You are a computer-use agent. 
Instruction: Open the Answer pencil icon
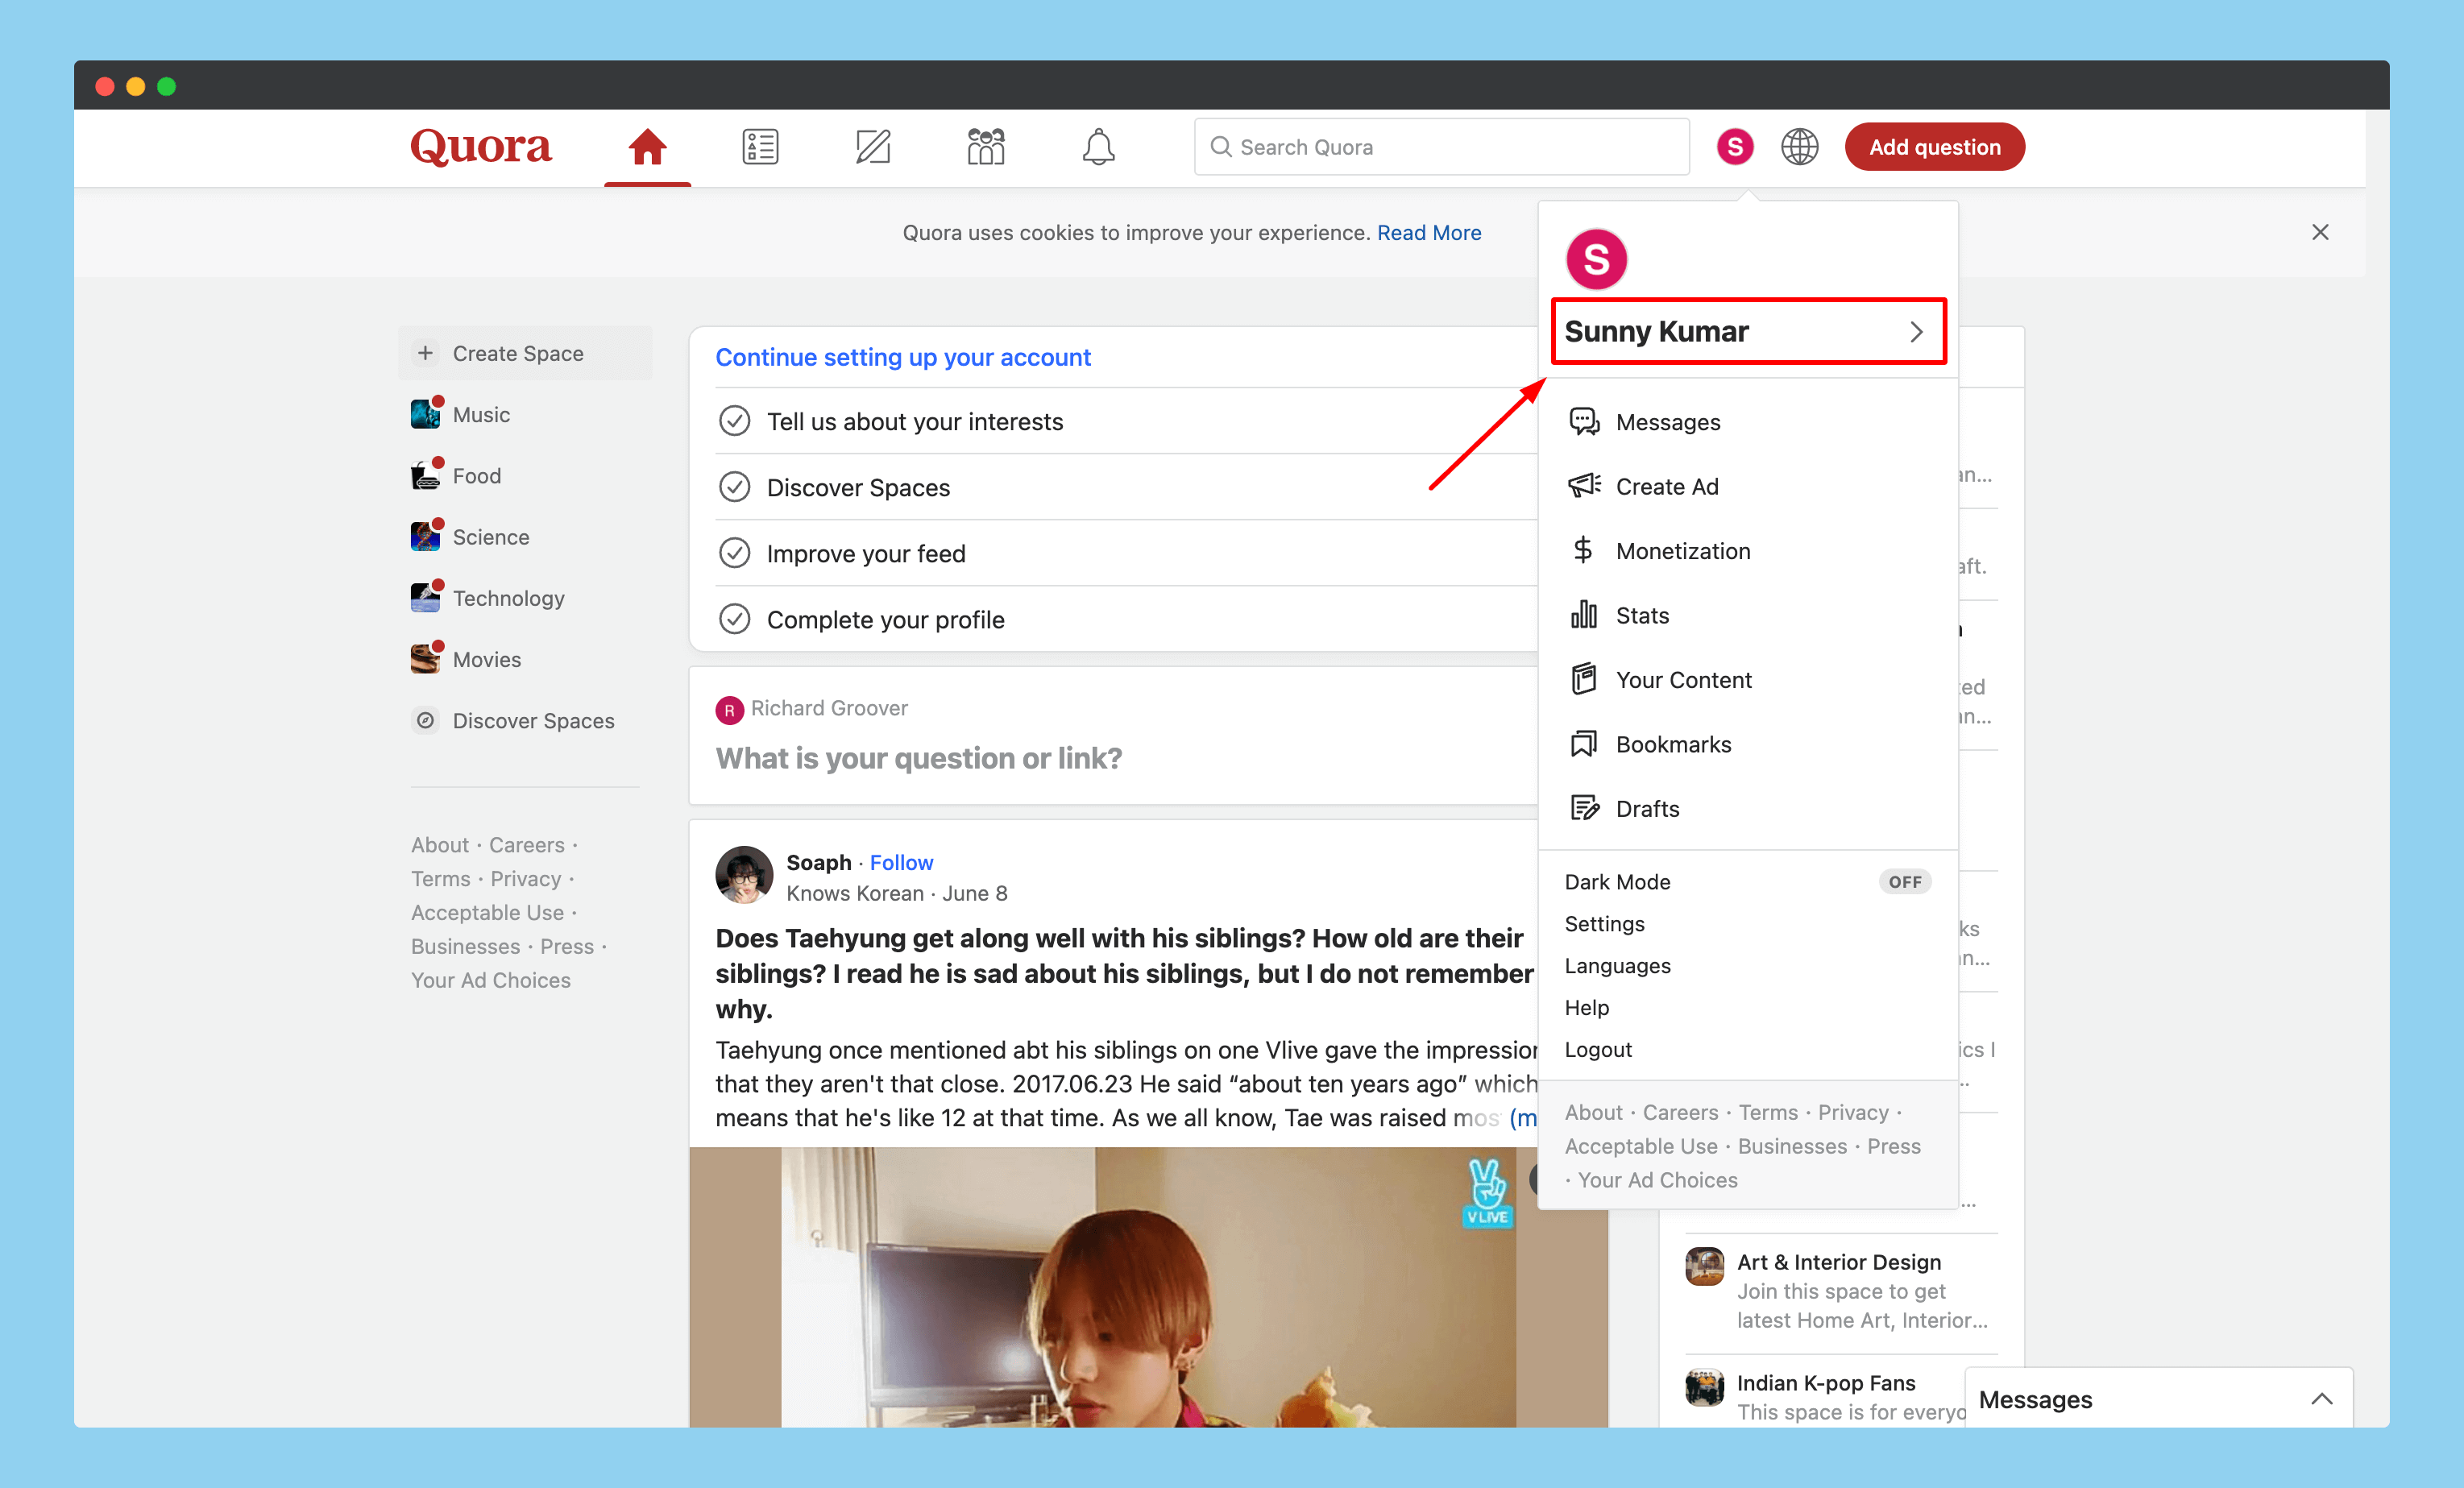click(873, 147)
